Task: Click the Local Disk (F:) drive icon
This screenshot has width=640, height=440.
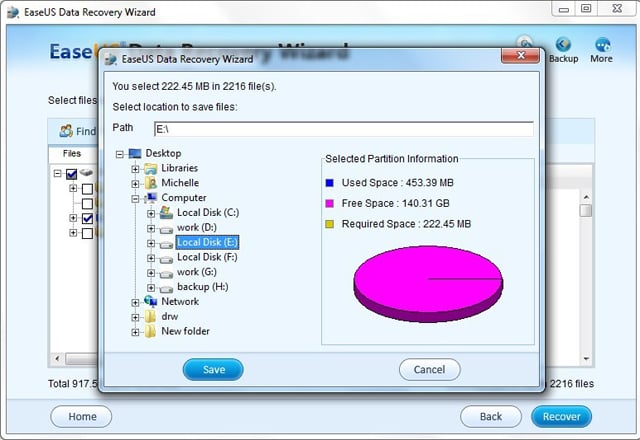Action: pyautogui.click(x=166, y=260)
